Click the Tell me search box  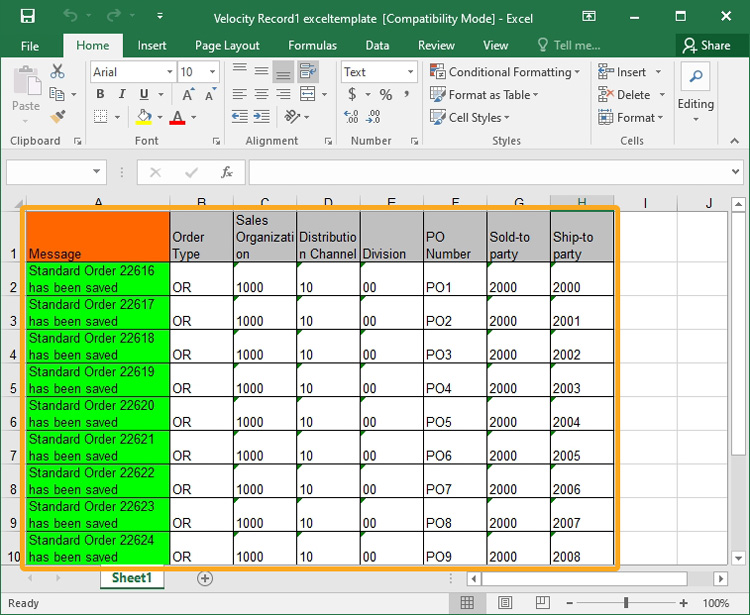[x=569, y=46]
